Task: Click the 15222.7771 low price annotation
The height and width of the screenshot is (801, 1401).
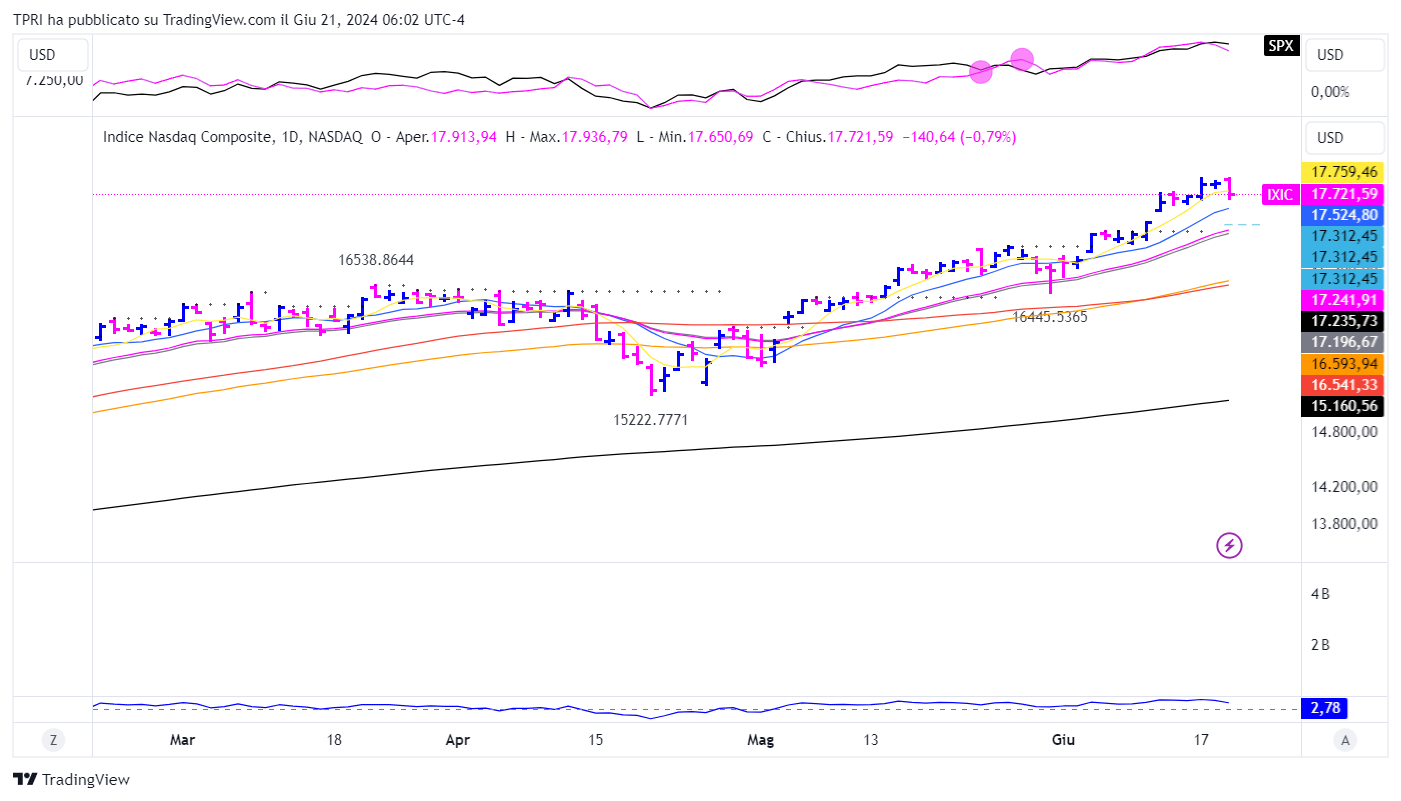Action: click(650, 420)
